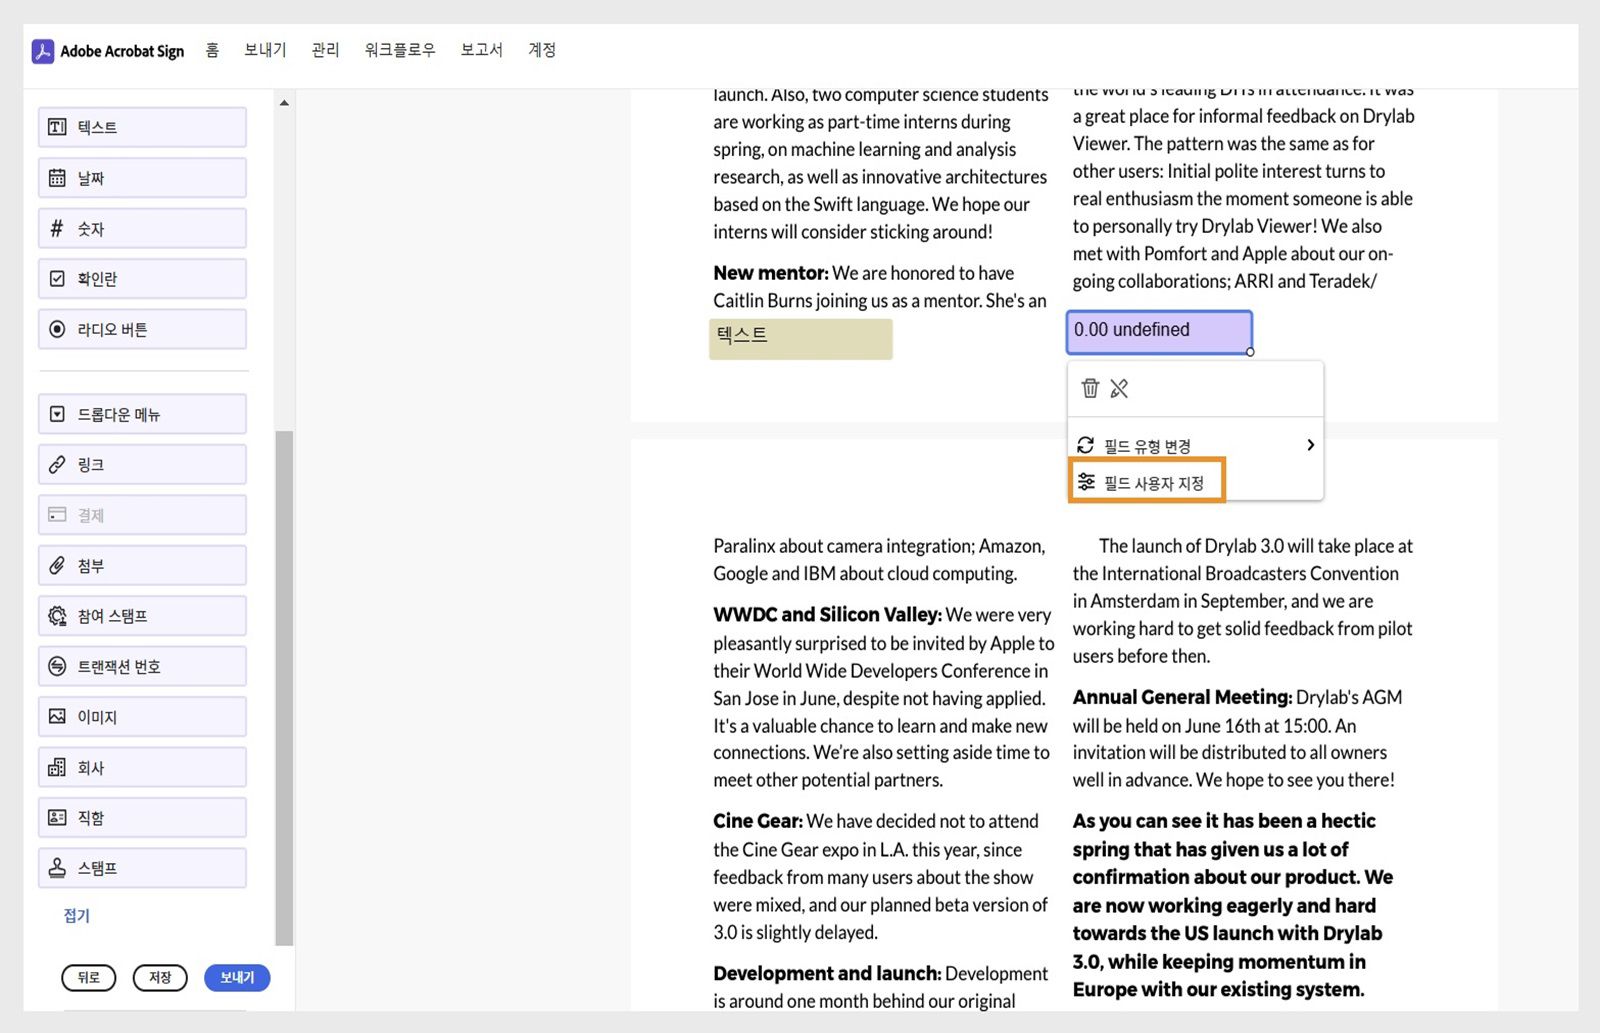Screen dimensions: 1600x1033
Task: Delete the field with trash icon
Action: point(1090,388)
